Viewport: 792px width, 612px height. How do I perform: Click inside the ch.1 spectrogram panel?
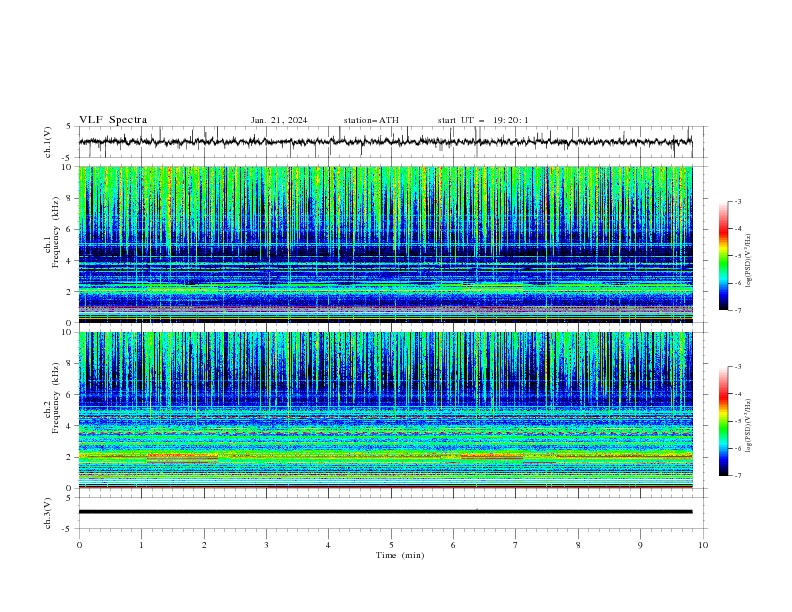pos(385,244)
